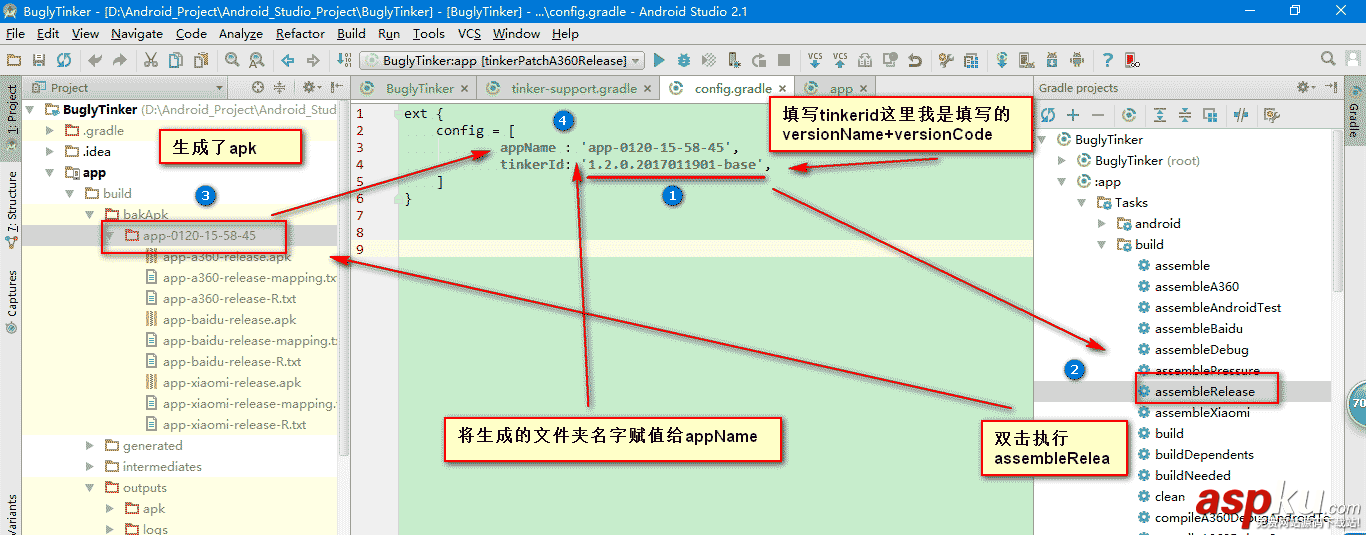Select app-xiaomi-release.apk file
The height and width of the screenshot is (535, 1366).
[231, 383]
